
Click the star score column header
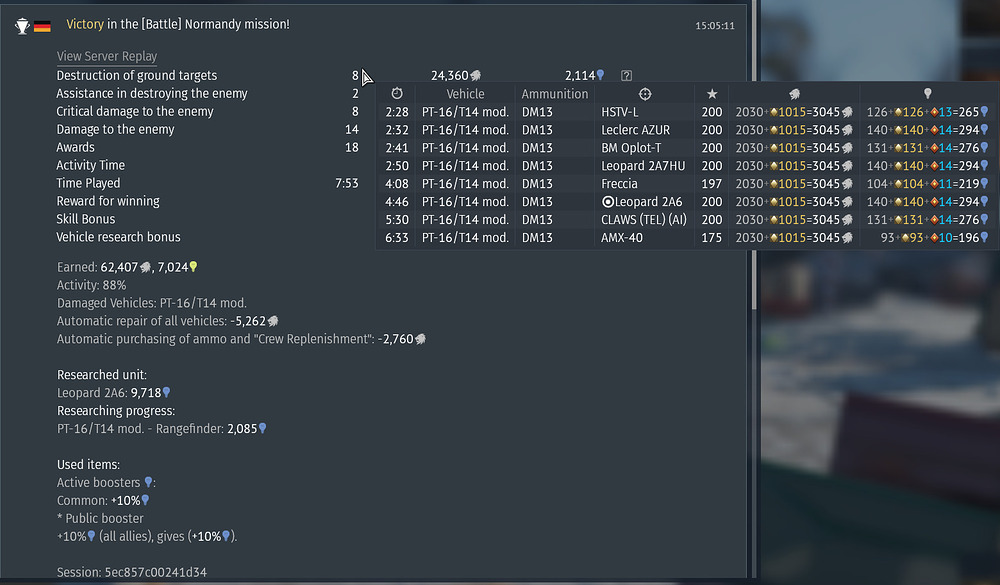coord(712,94)
